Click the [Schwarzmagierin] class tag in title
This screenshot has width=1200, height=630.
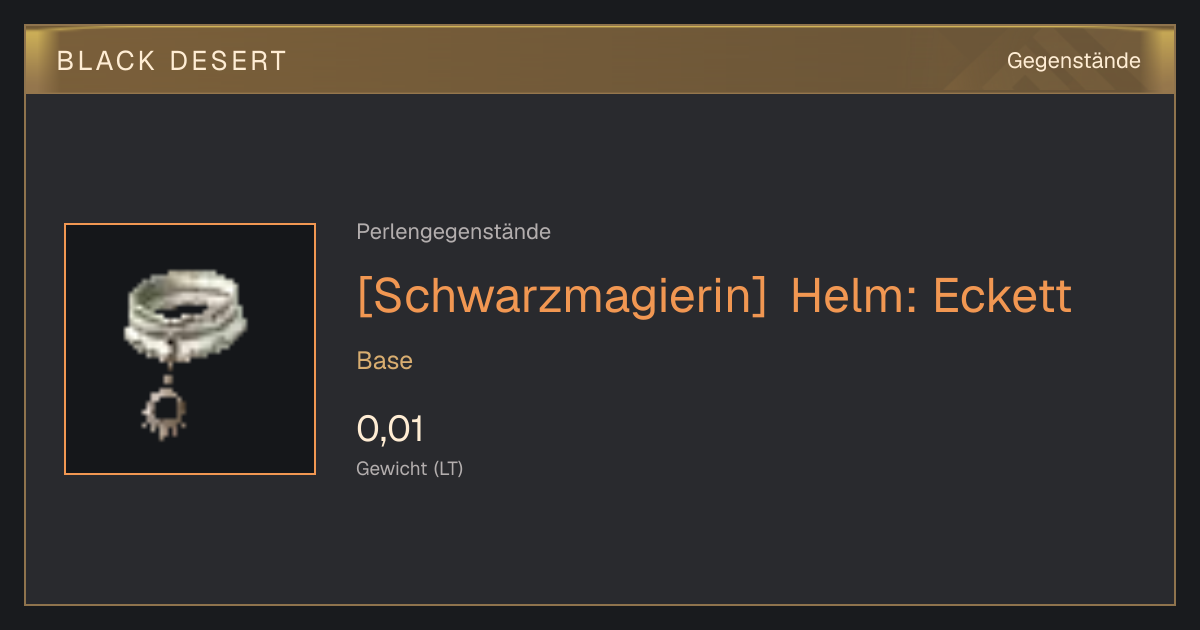click(x=561, y=297)
